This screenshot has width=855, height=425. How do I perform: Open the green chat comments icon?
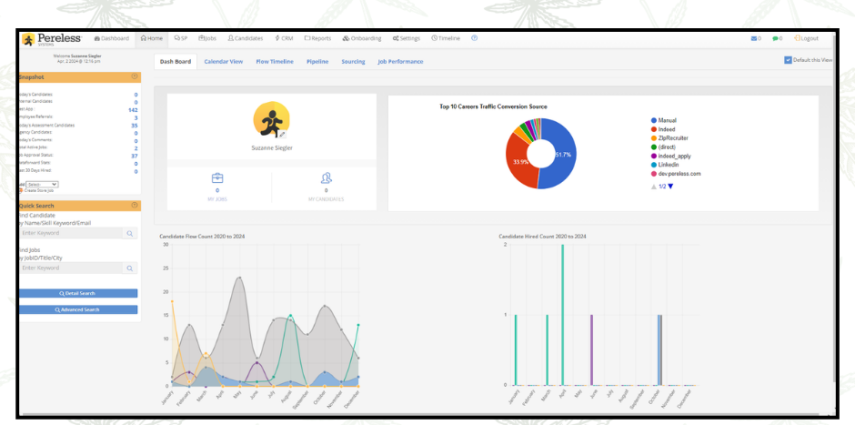(777, 38)
